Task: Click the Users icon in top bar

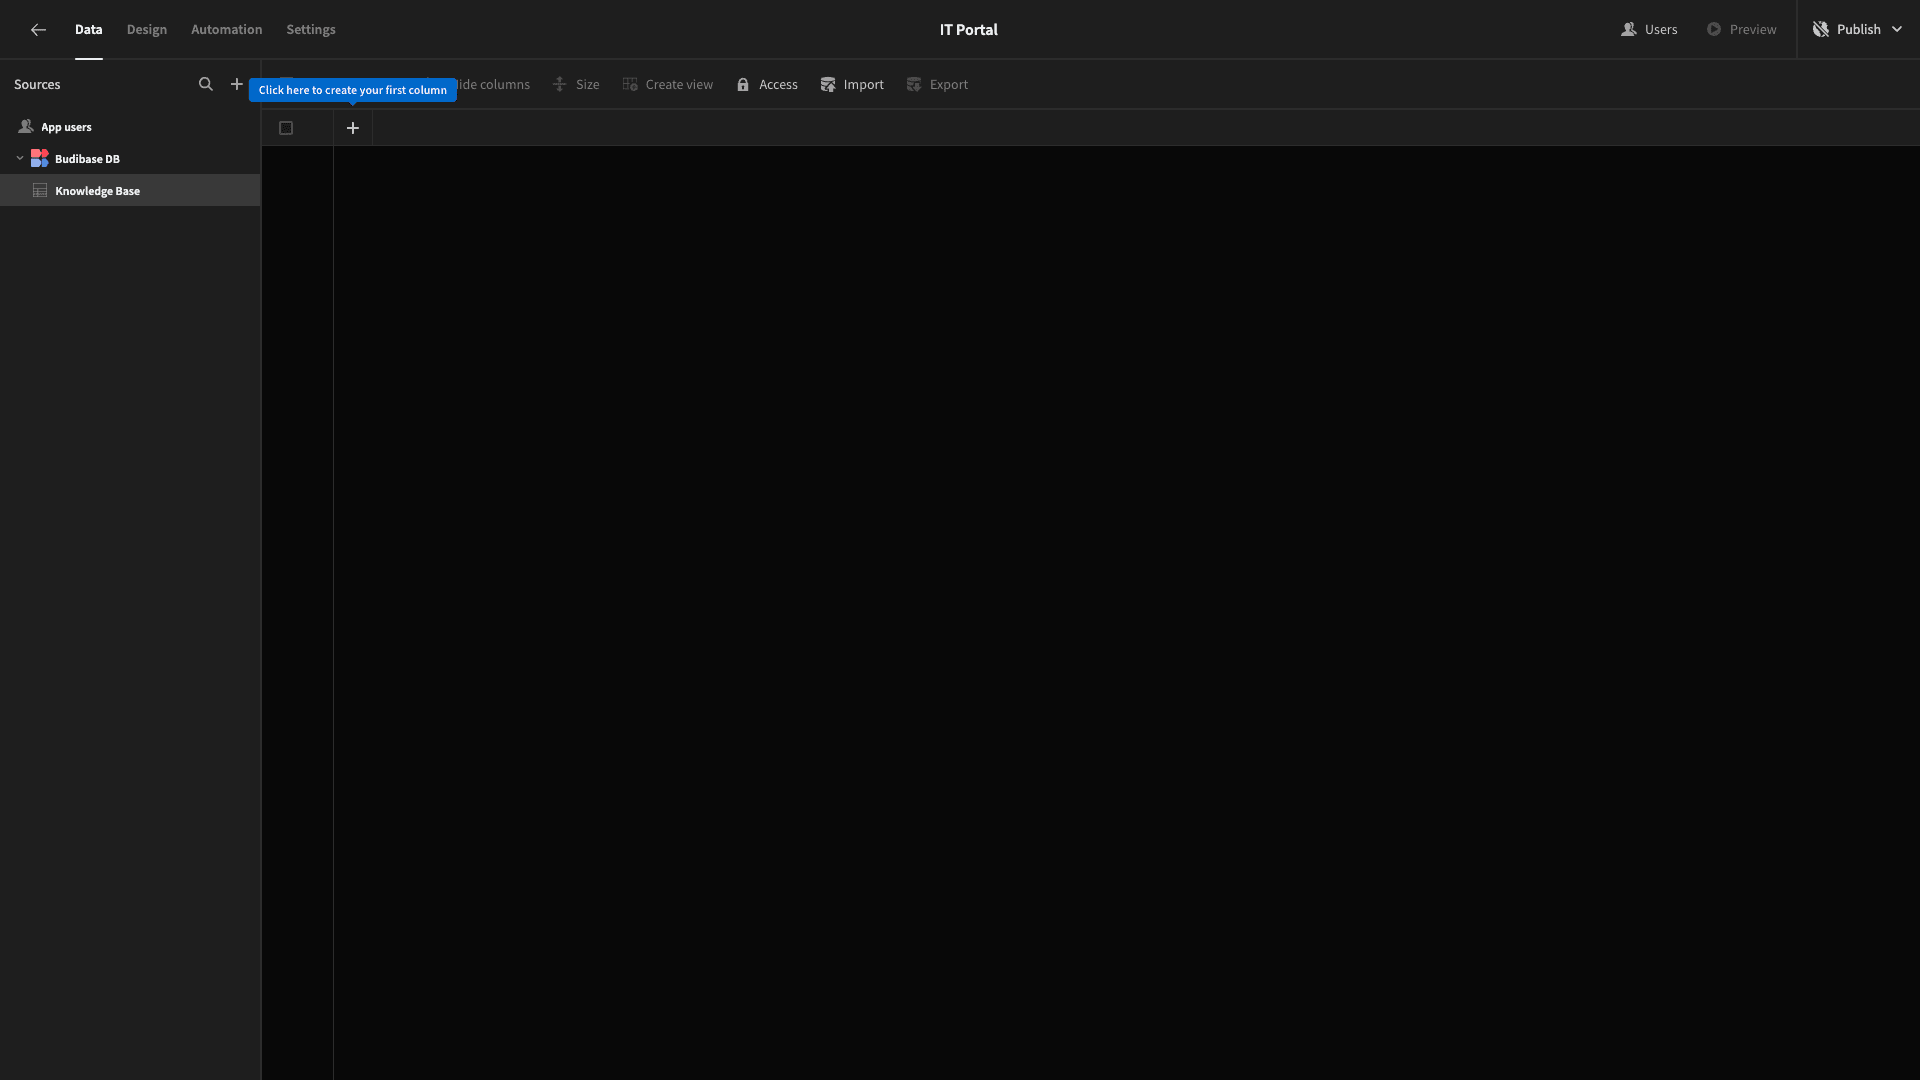Action: point(1629,29)
